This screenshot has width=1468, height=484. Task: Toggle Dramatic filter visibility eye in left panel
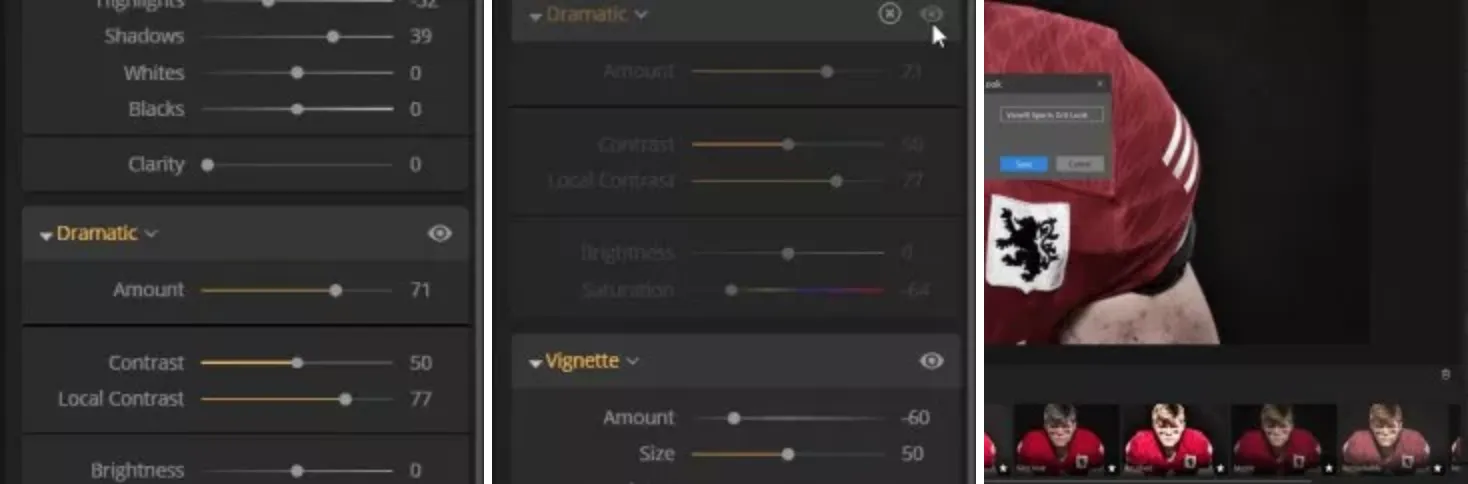[439, 233]
